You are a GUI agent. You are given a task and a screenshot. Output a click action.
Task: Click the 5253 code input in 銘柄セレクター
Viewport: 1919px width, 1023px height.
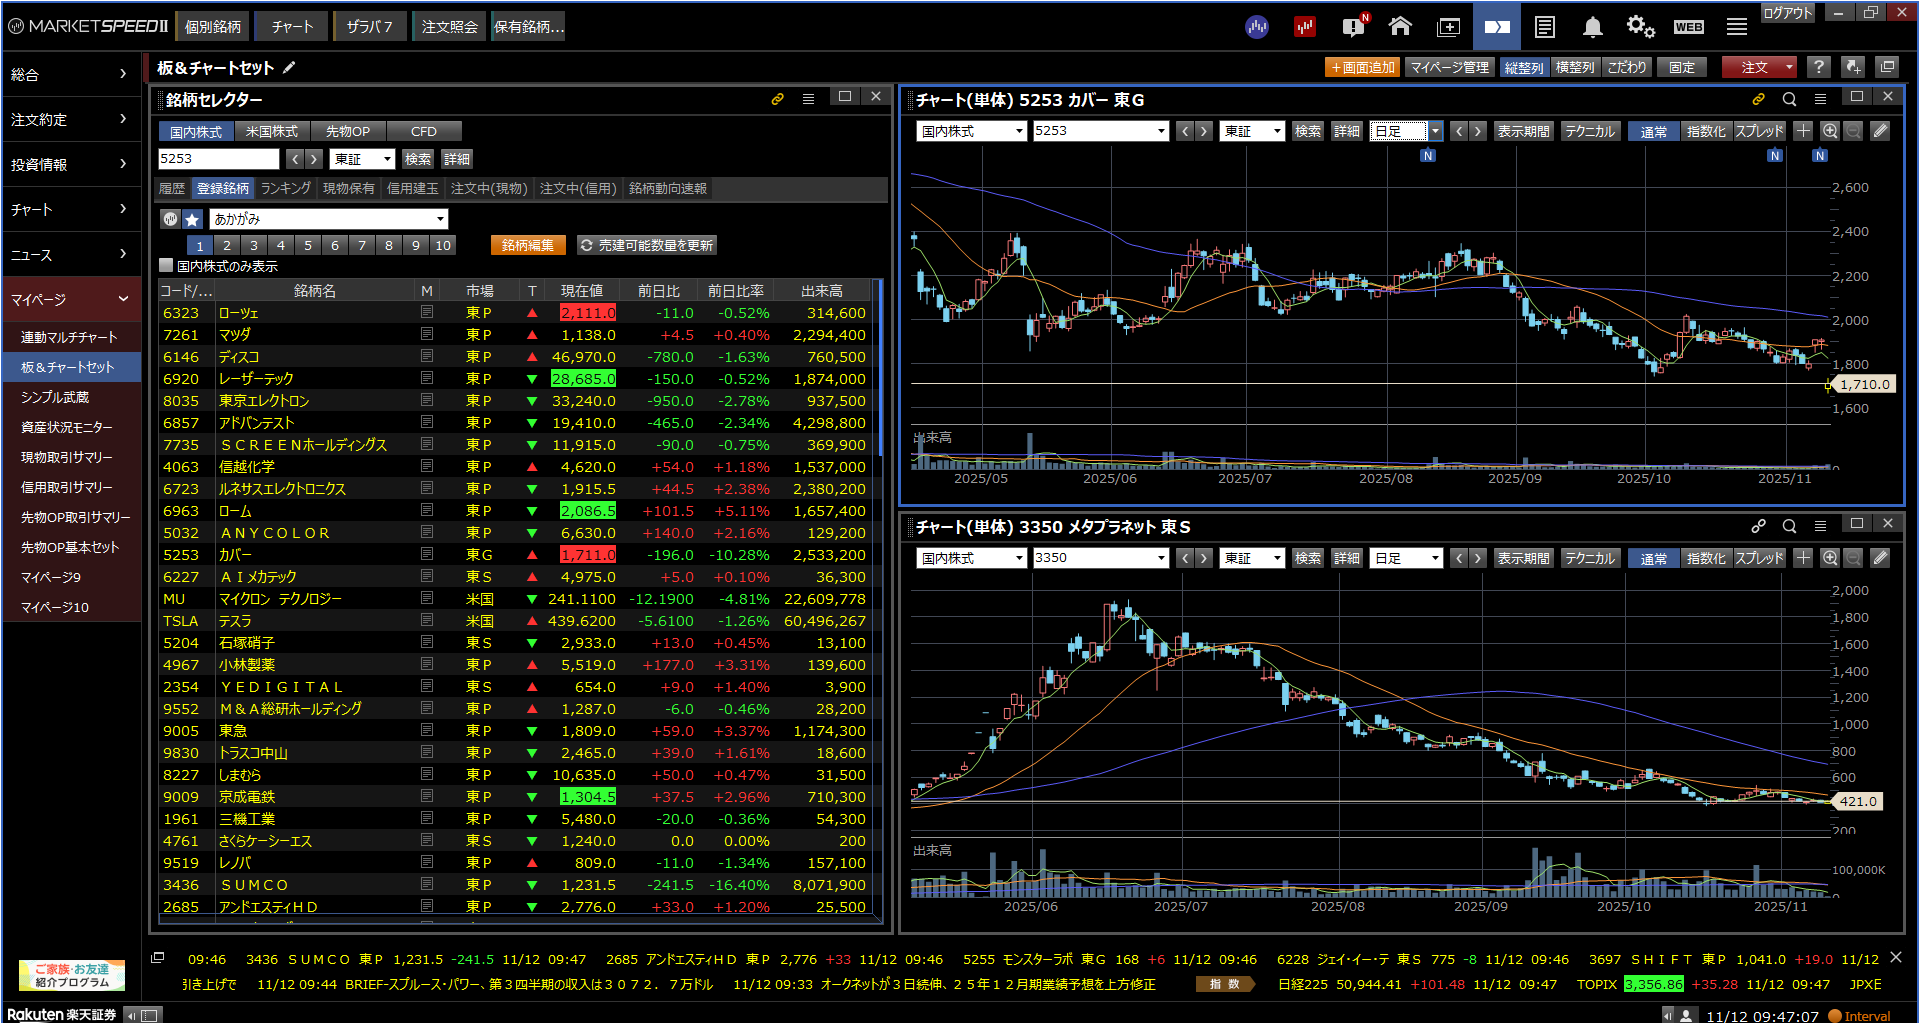coord(219,159)
